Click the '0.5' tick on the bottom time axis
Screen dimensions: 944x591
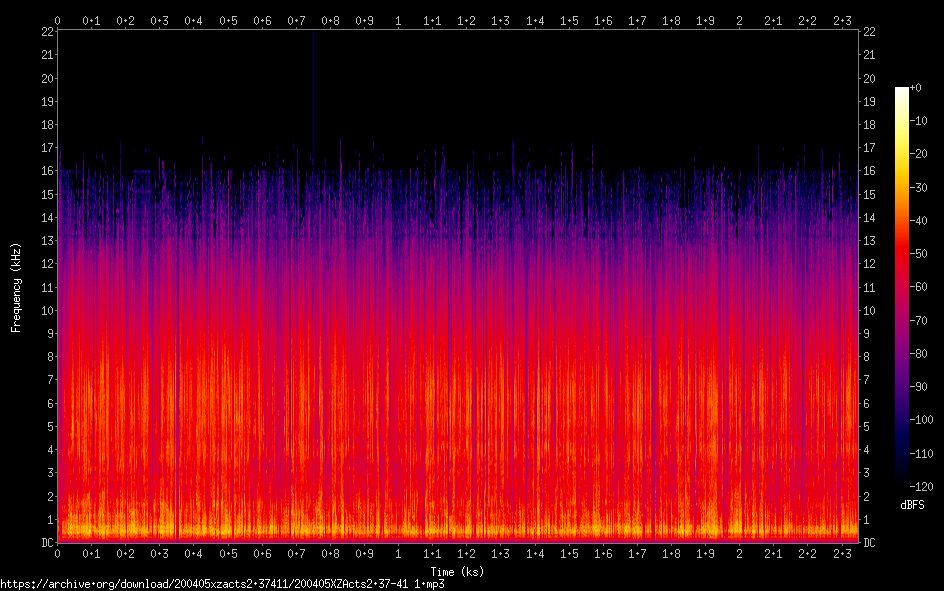[228, 554]
